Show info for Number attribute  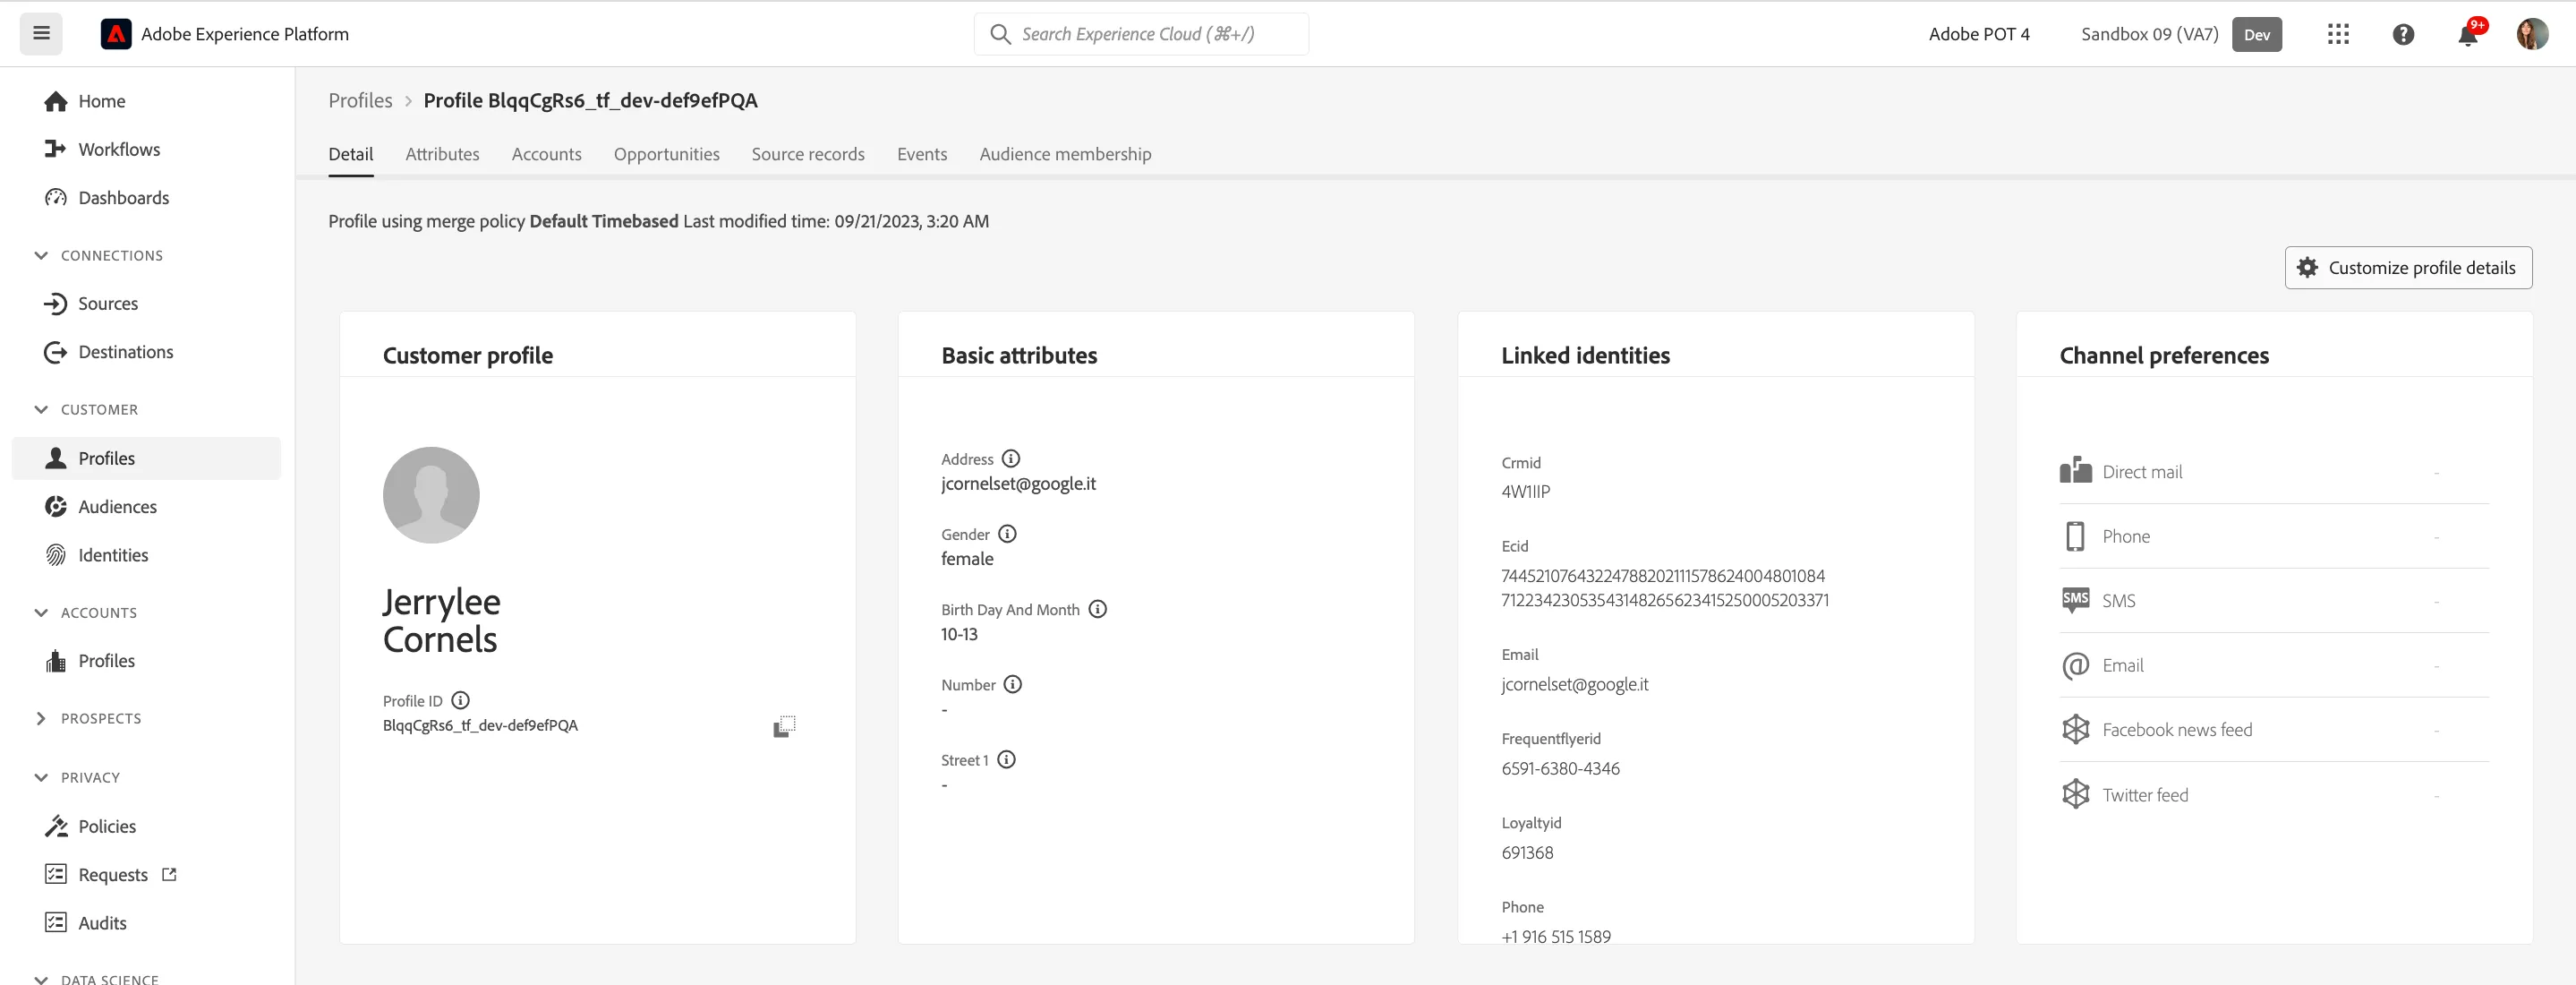click(1012, 684)
